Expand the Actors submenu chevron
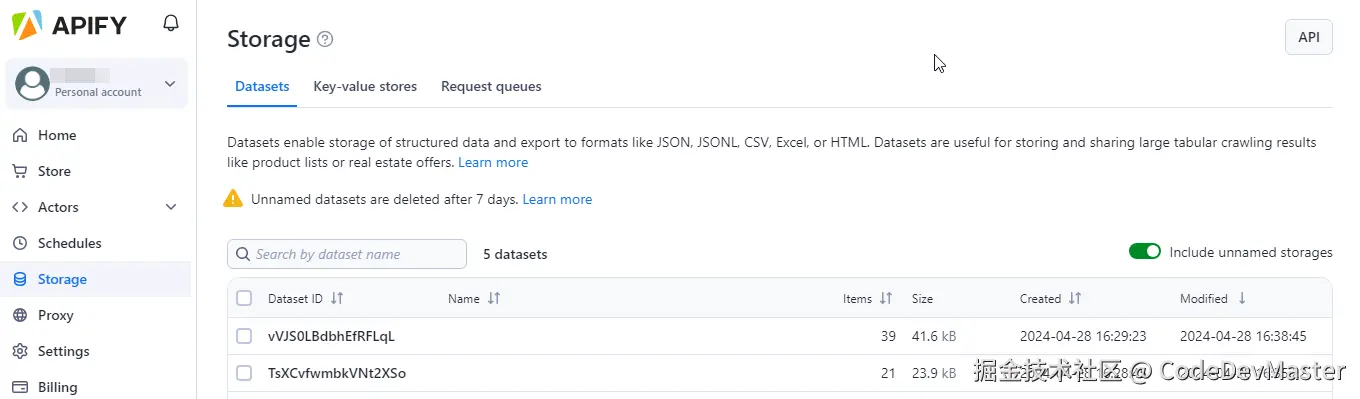The height and width of the screenshot is (399, 1360). pos(171,207)
